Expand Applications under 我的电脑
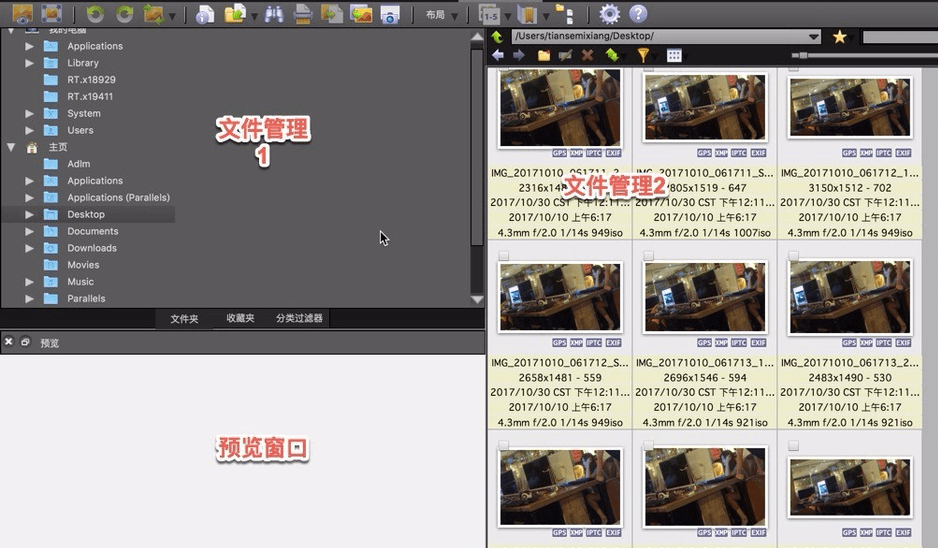The width and height of the screenshot is (938, 548). tap(29, 46)
